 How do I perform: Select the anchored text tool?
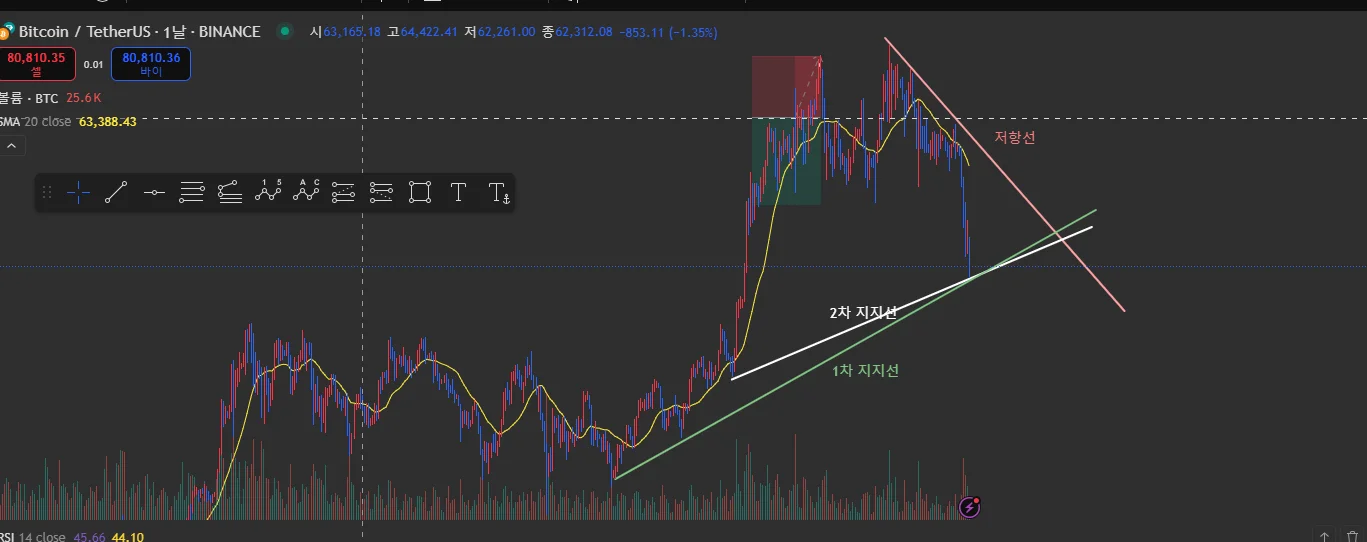click(498, 193)
